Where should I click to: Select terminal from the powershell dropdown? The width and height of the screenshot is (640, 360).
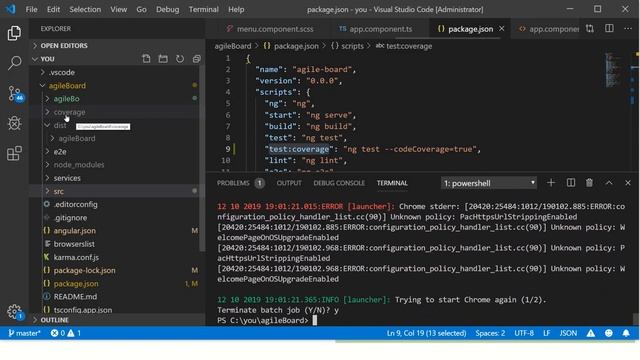489,183
